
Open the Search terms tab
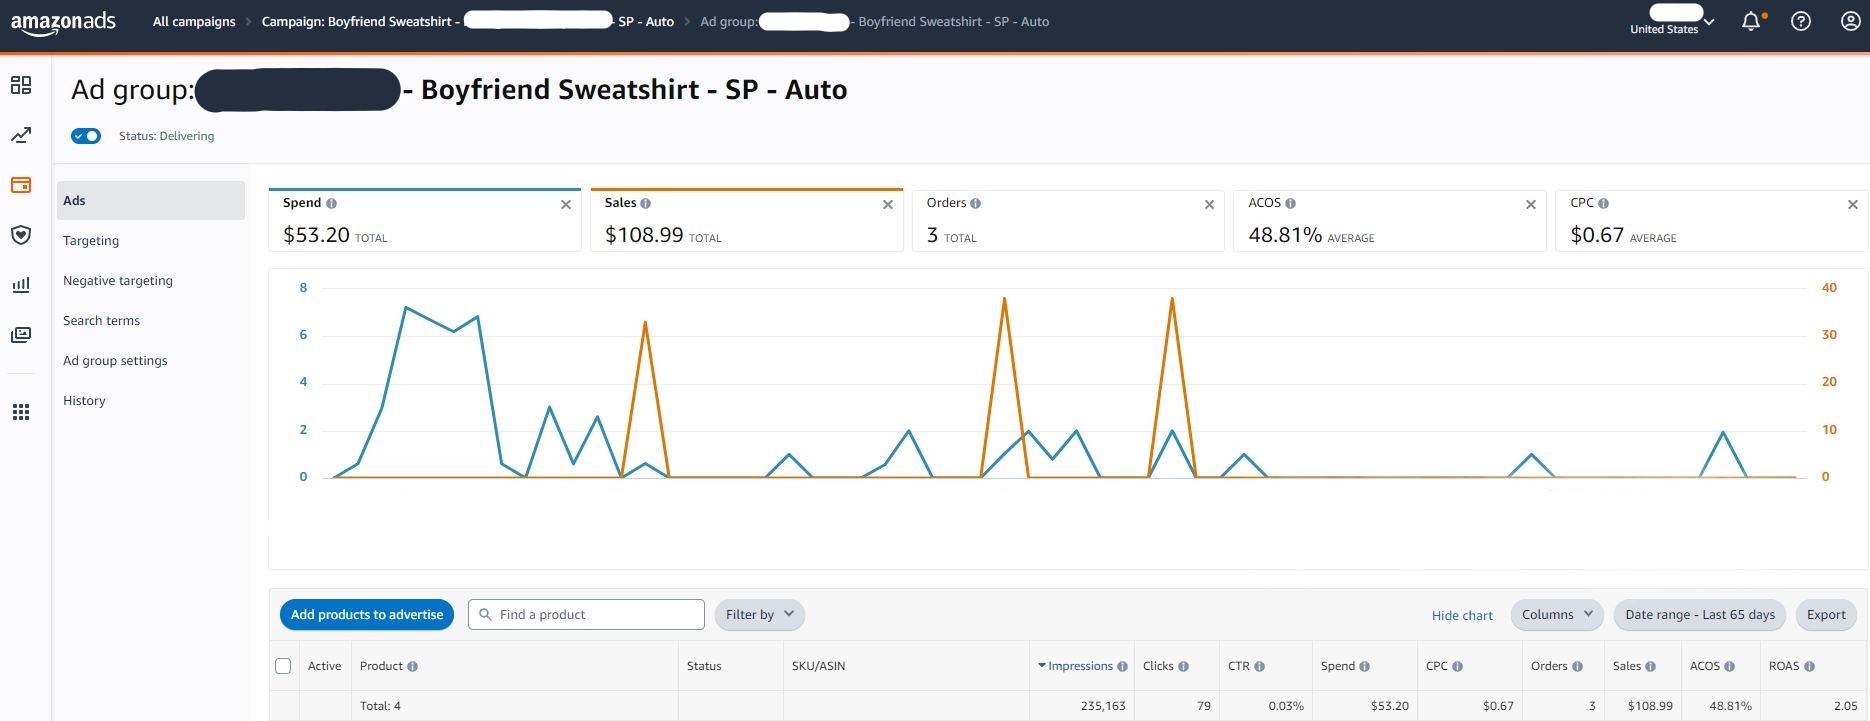(101, 321)
